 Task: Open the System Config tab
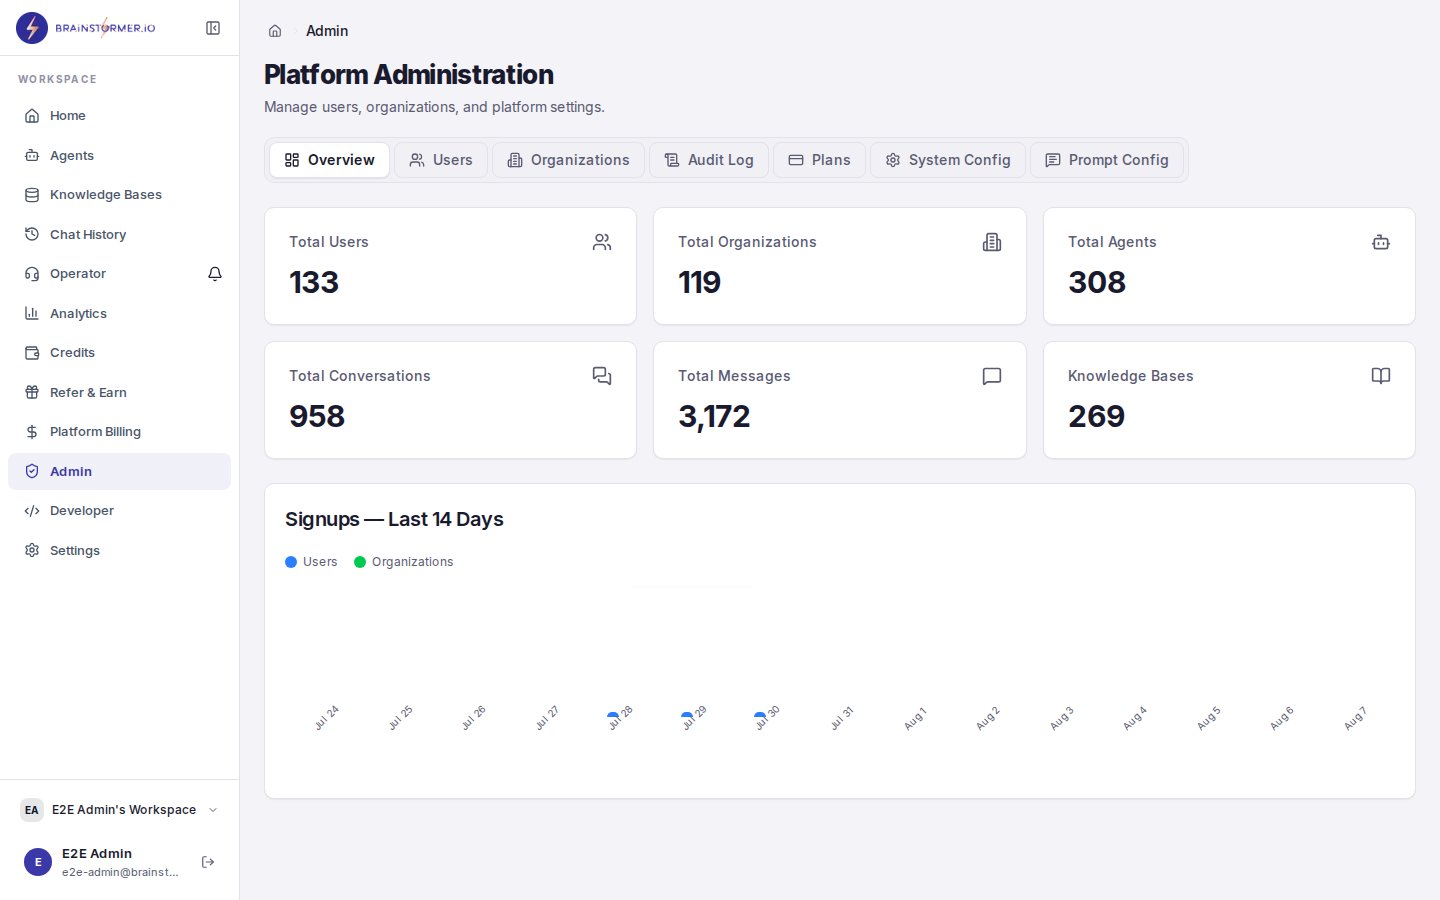(x=948, y=160)
